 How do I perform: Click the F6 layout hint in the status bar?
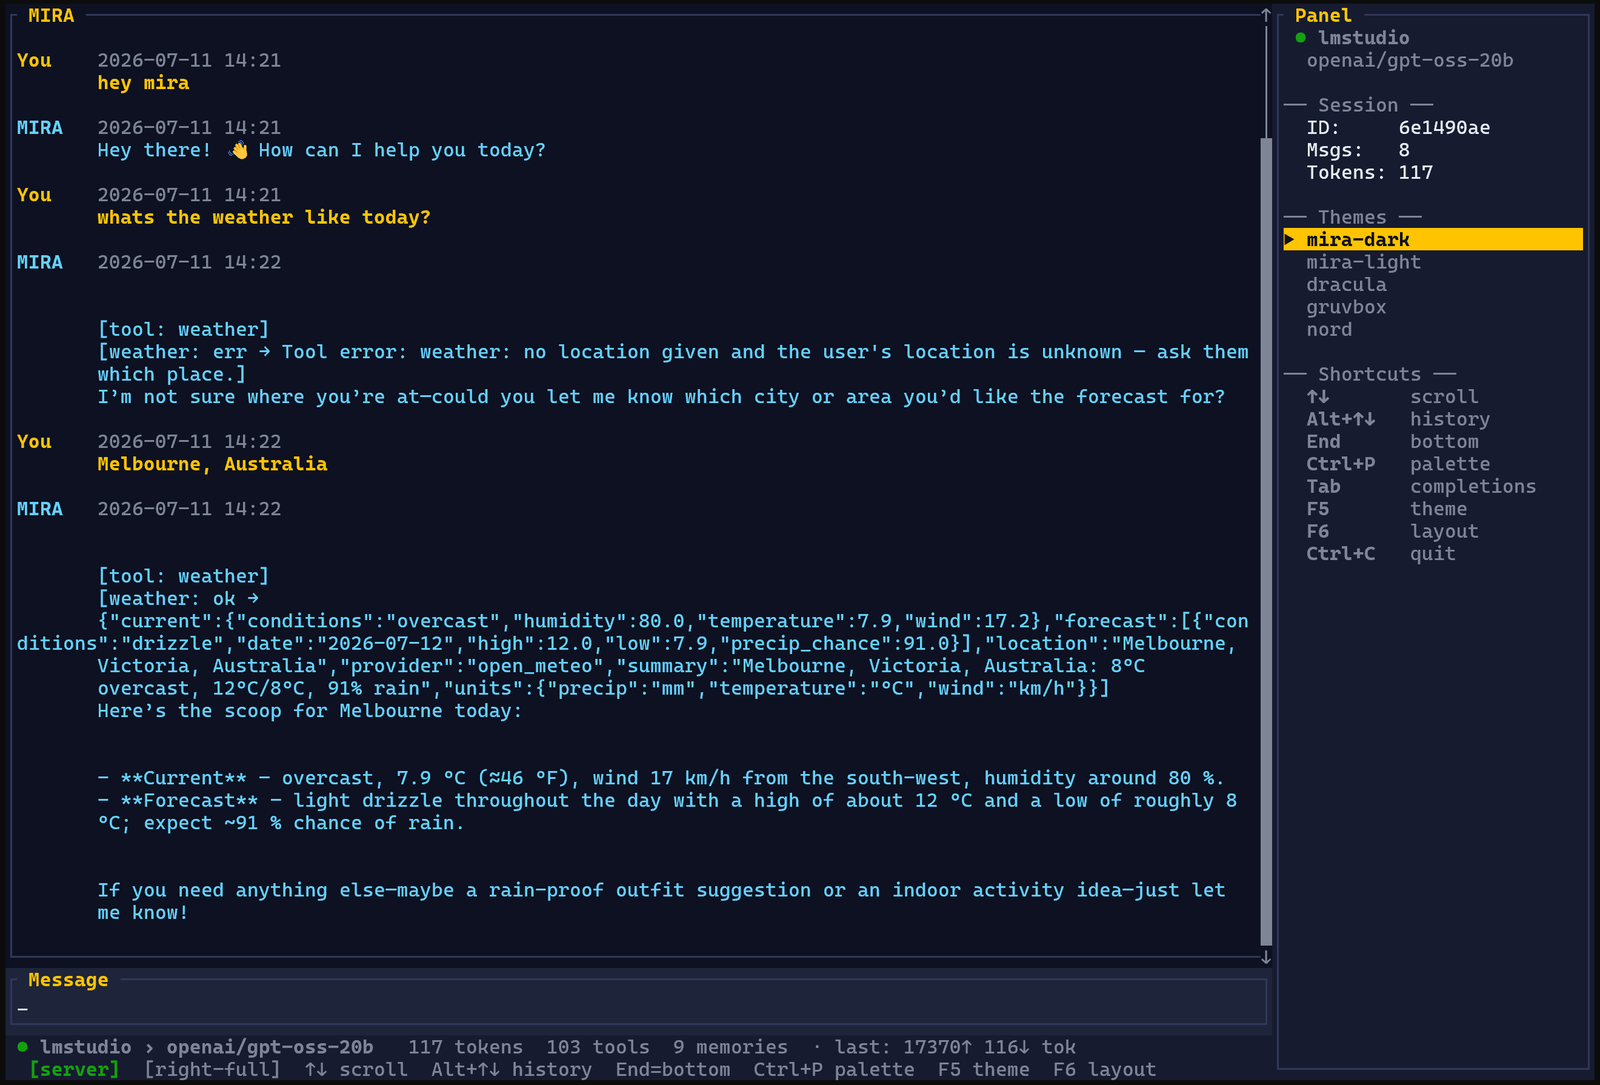(1104, 1070)
